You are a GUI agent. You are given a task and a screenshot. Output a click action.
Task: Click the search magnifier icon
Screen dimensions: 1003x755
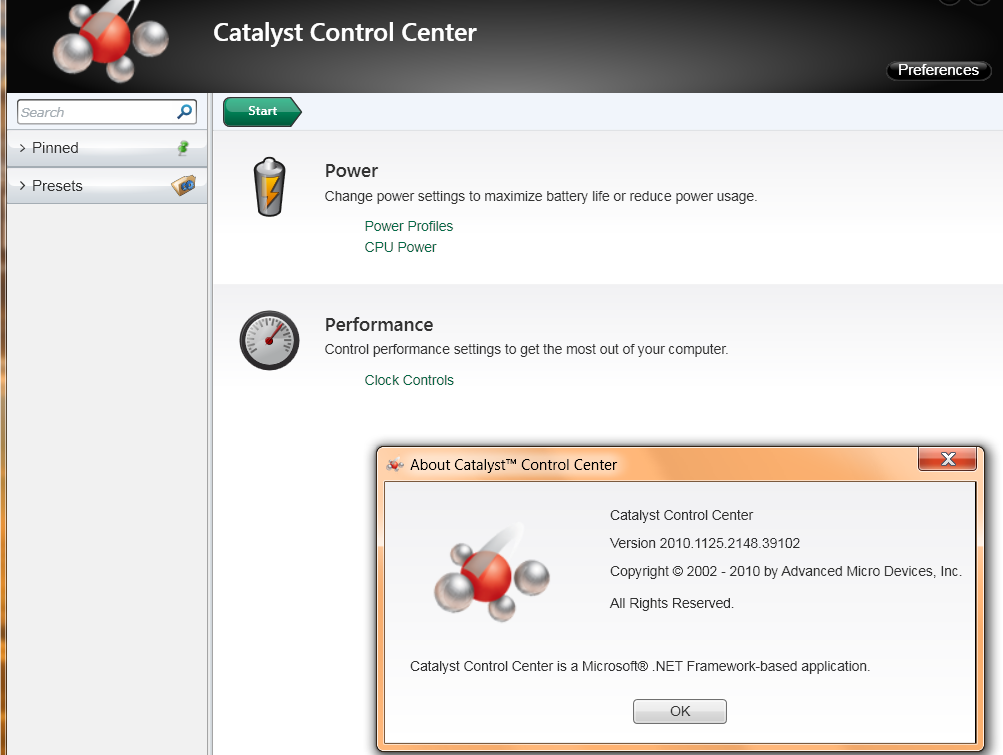[184, 112]
